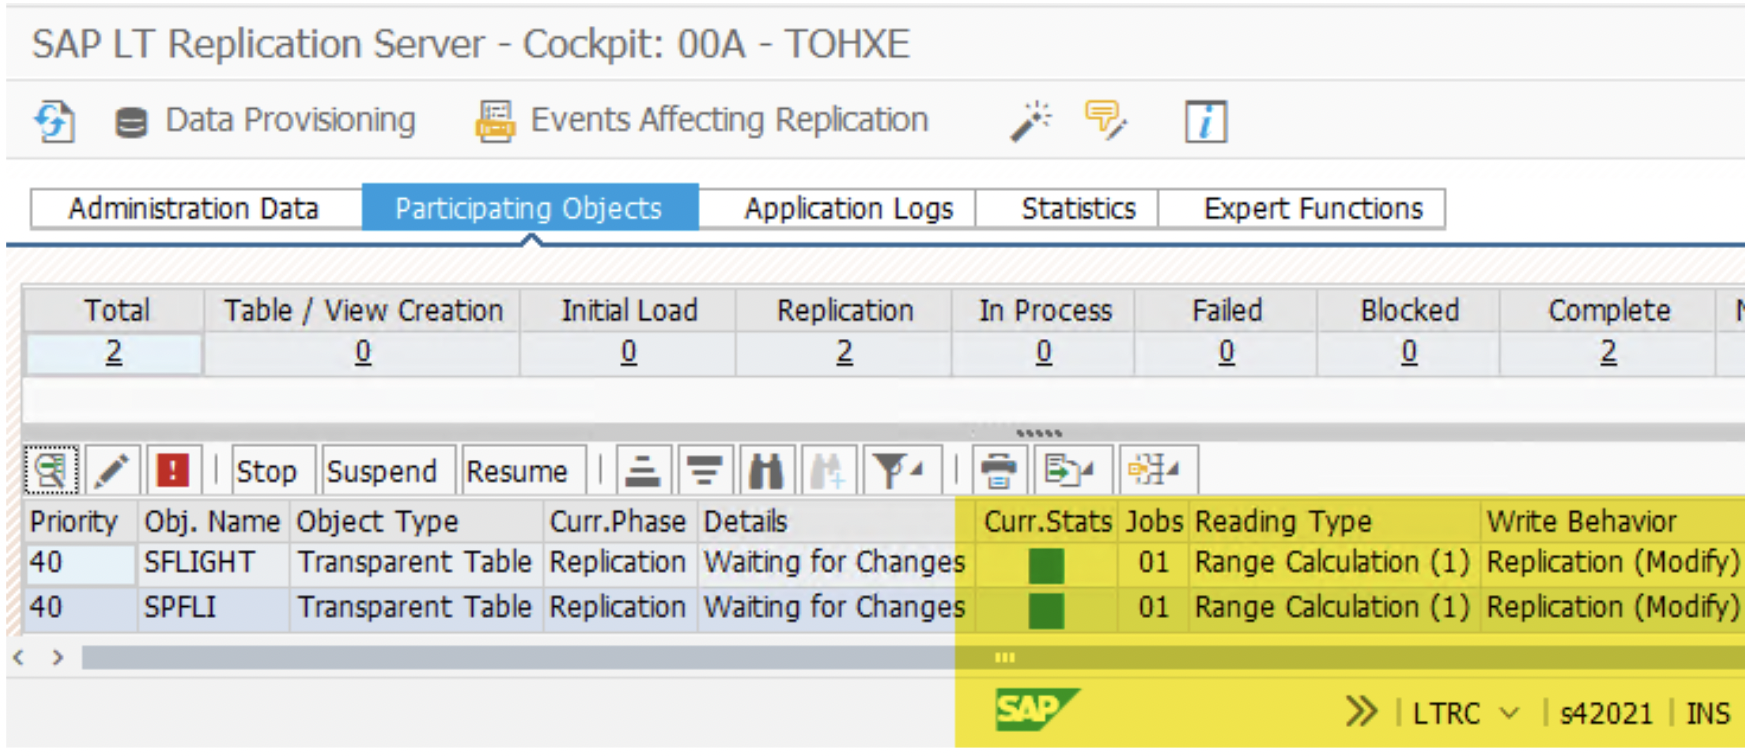The width and height of the screenshot is (1748, 756).
Task: Click the magic wand icon
Action: click(x=1031, y=121)
